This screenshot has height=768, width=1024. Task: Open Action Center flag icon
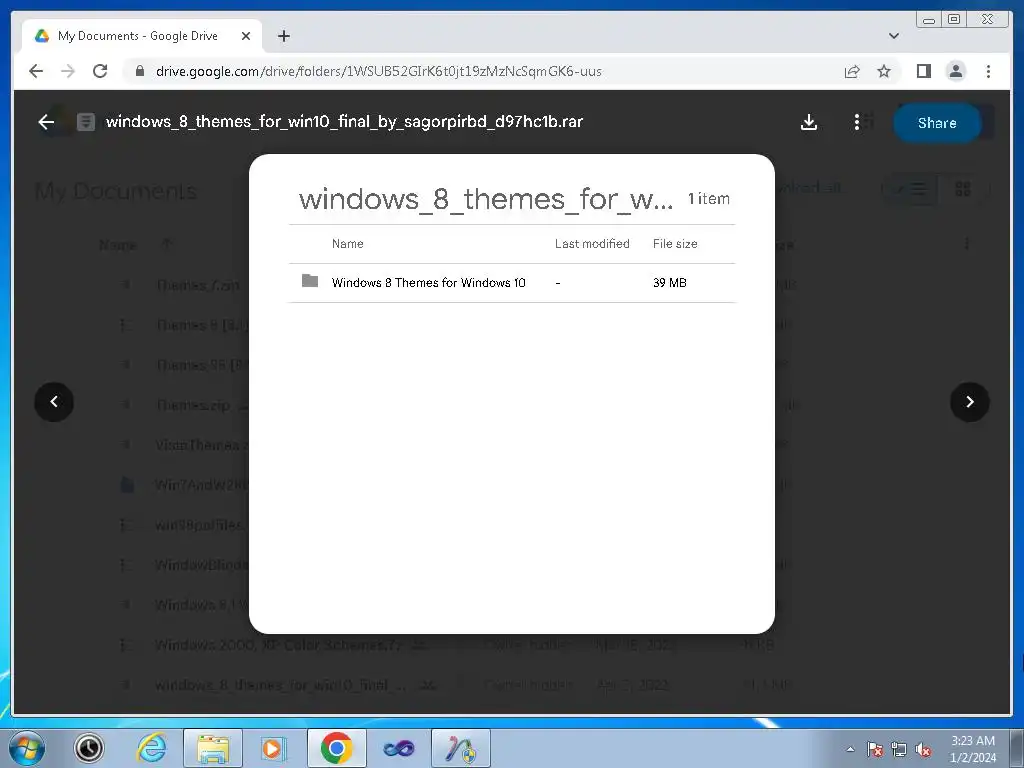874,749
